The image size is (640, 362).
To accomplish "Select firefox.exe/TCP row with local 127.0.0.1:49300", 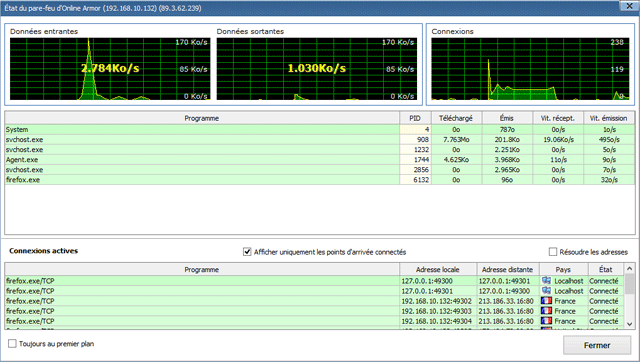I will coord(314,281).
